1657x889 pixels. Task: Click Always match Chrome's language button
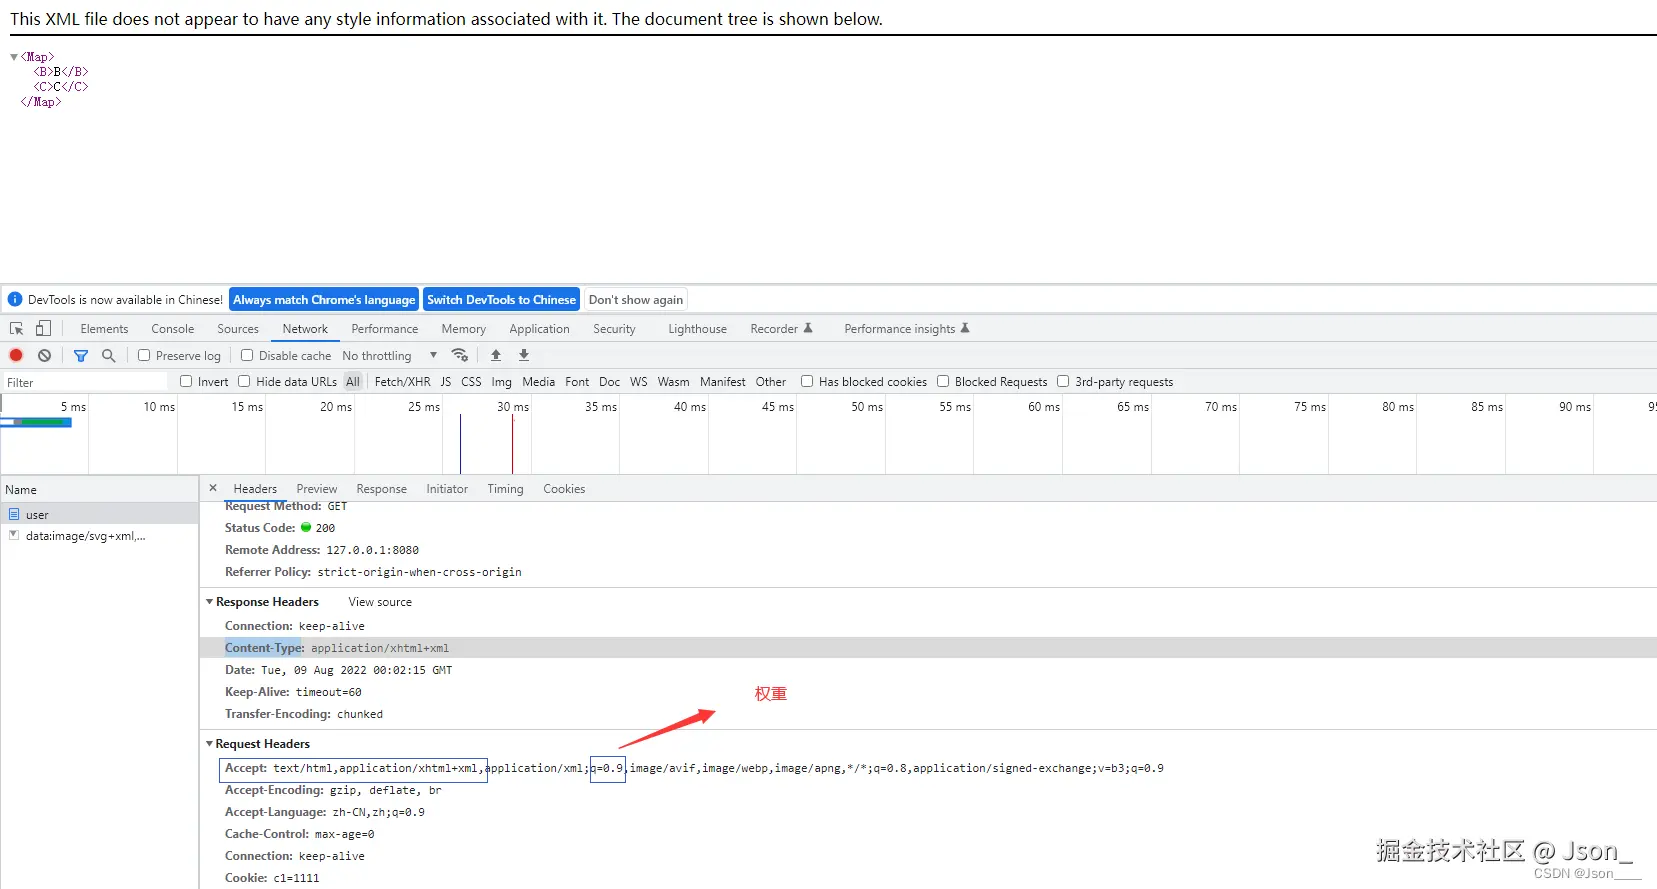324,299
